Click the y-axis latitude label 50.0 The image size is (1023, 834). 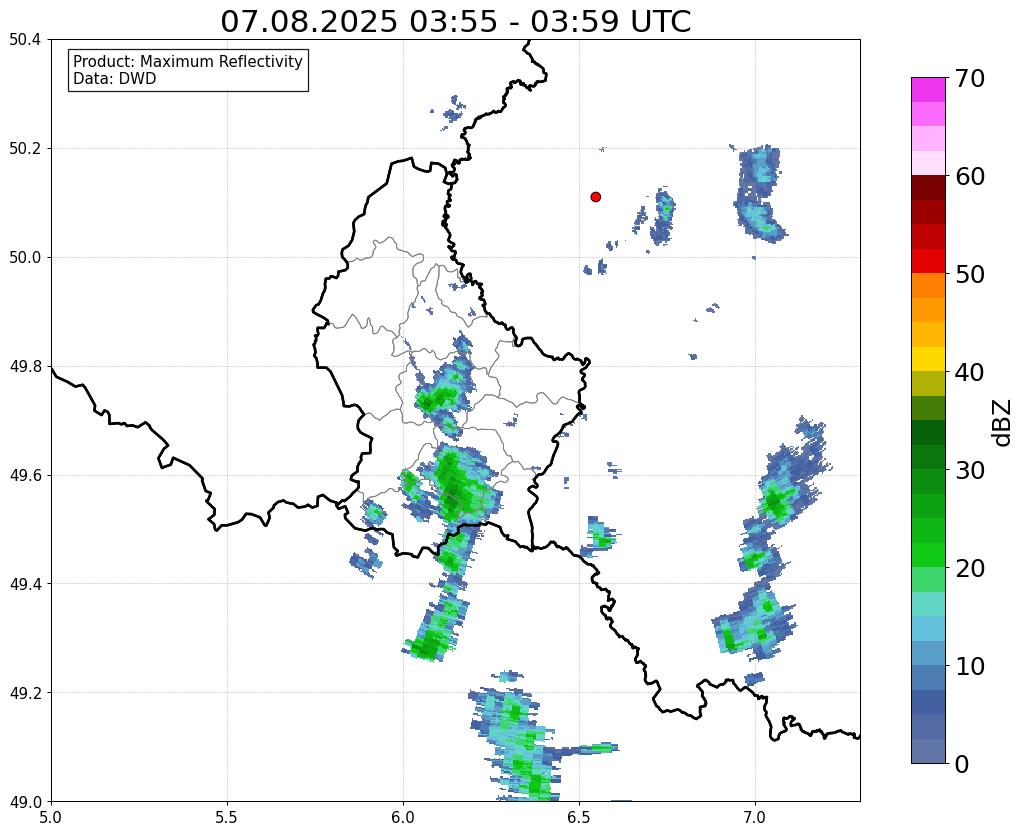(25, 258)
